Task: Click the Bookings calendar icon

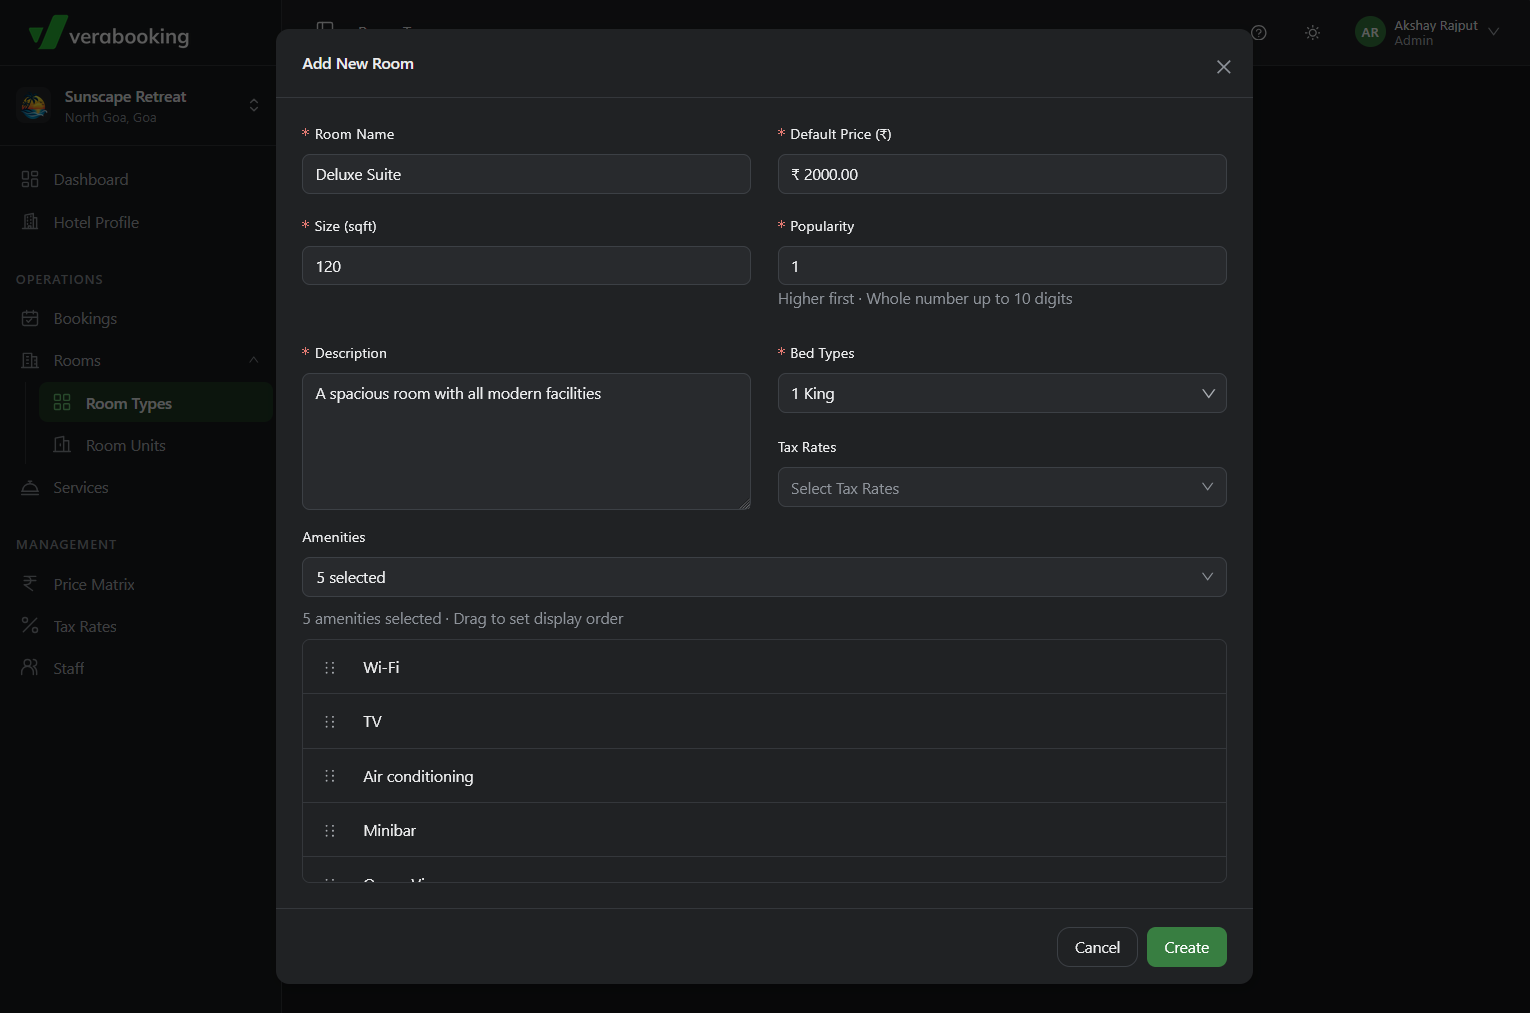Action: pos(30,318)
